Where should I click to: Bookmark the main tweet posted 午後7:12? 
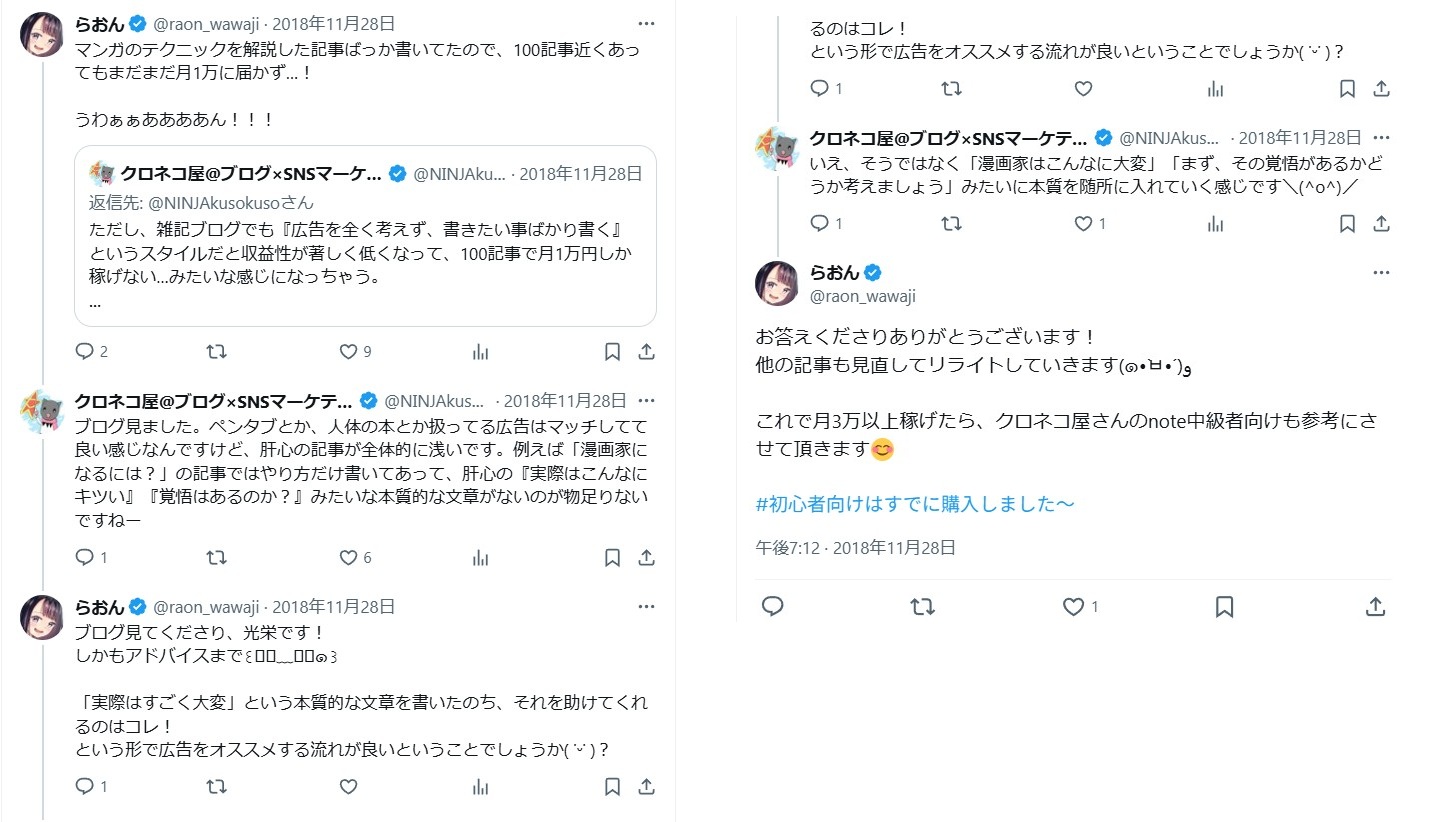1224,606
